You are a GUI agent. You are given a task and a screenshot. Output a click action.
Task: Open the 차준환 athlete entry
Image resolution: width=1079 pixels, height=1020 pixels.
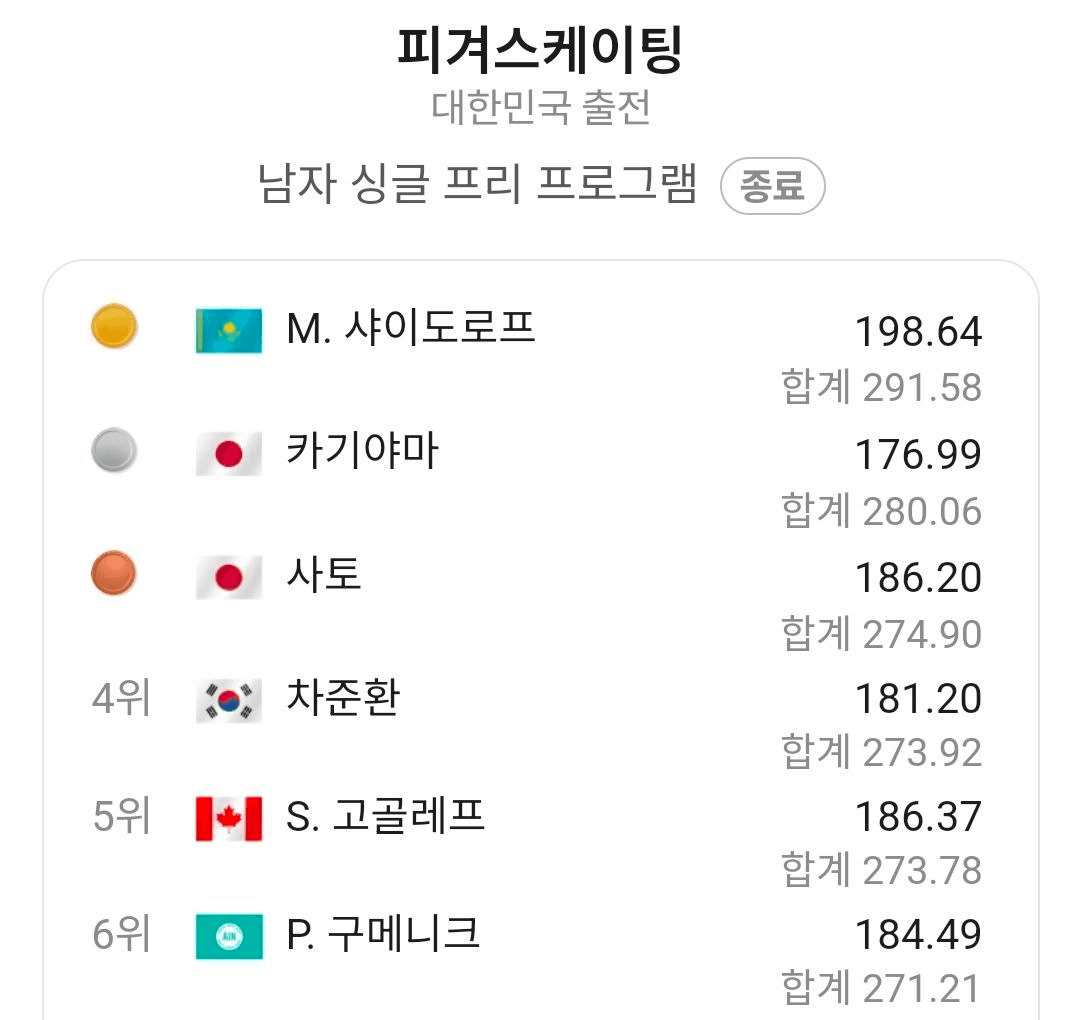[343, 697]
